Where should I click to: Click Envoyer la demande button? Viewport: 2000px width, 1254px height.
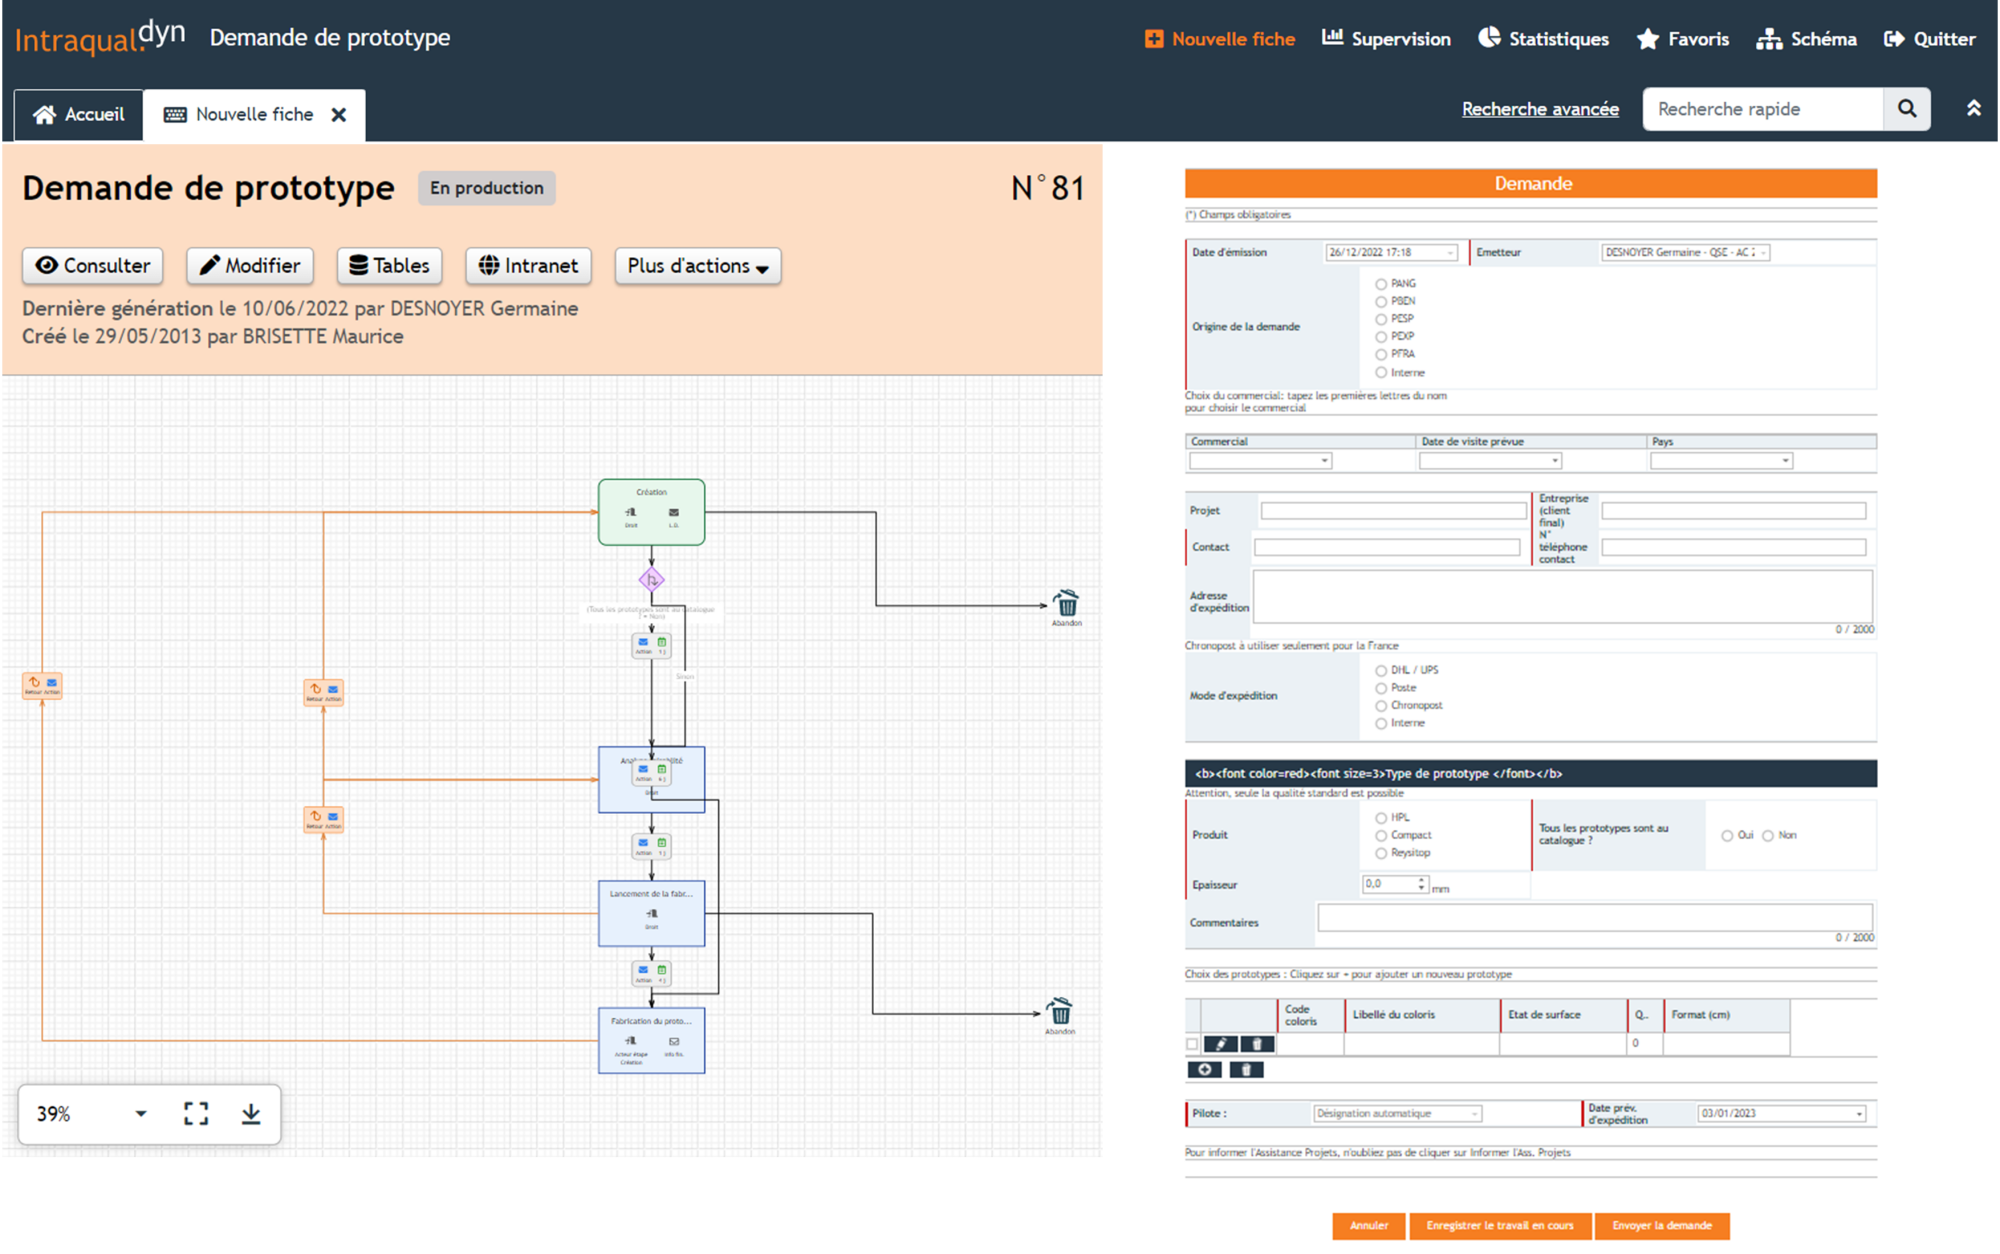pyautogui.click(x=1662, y=1226)
